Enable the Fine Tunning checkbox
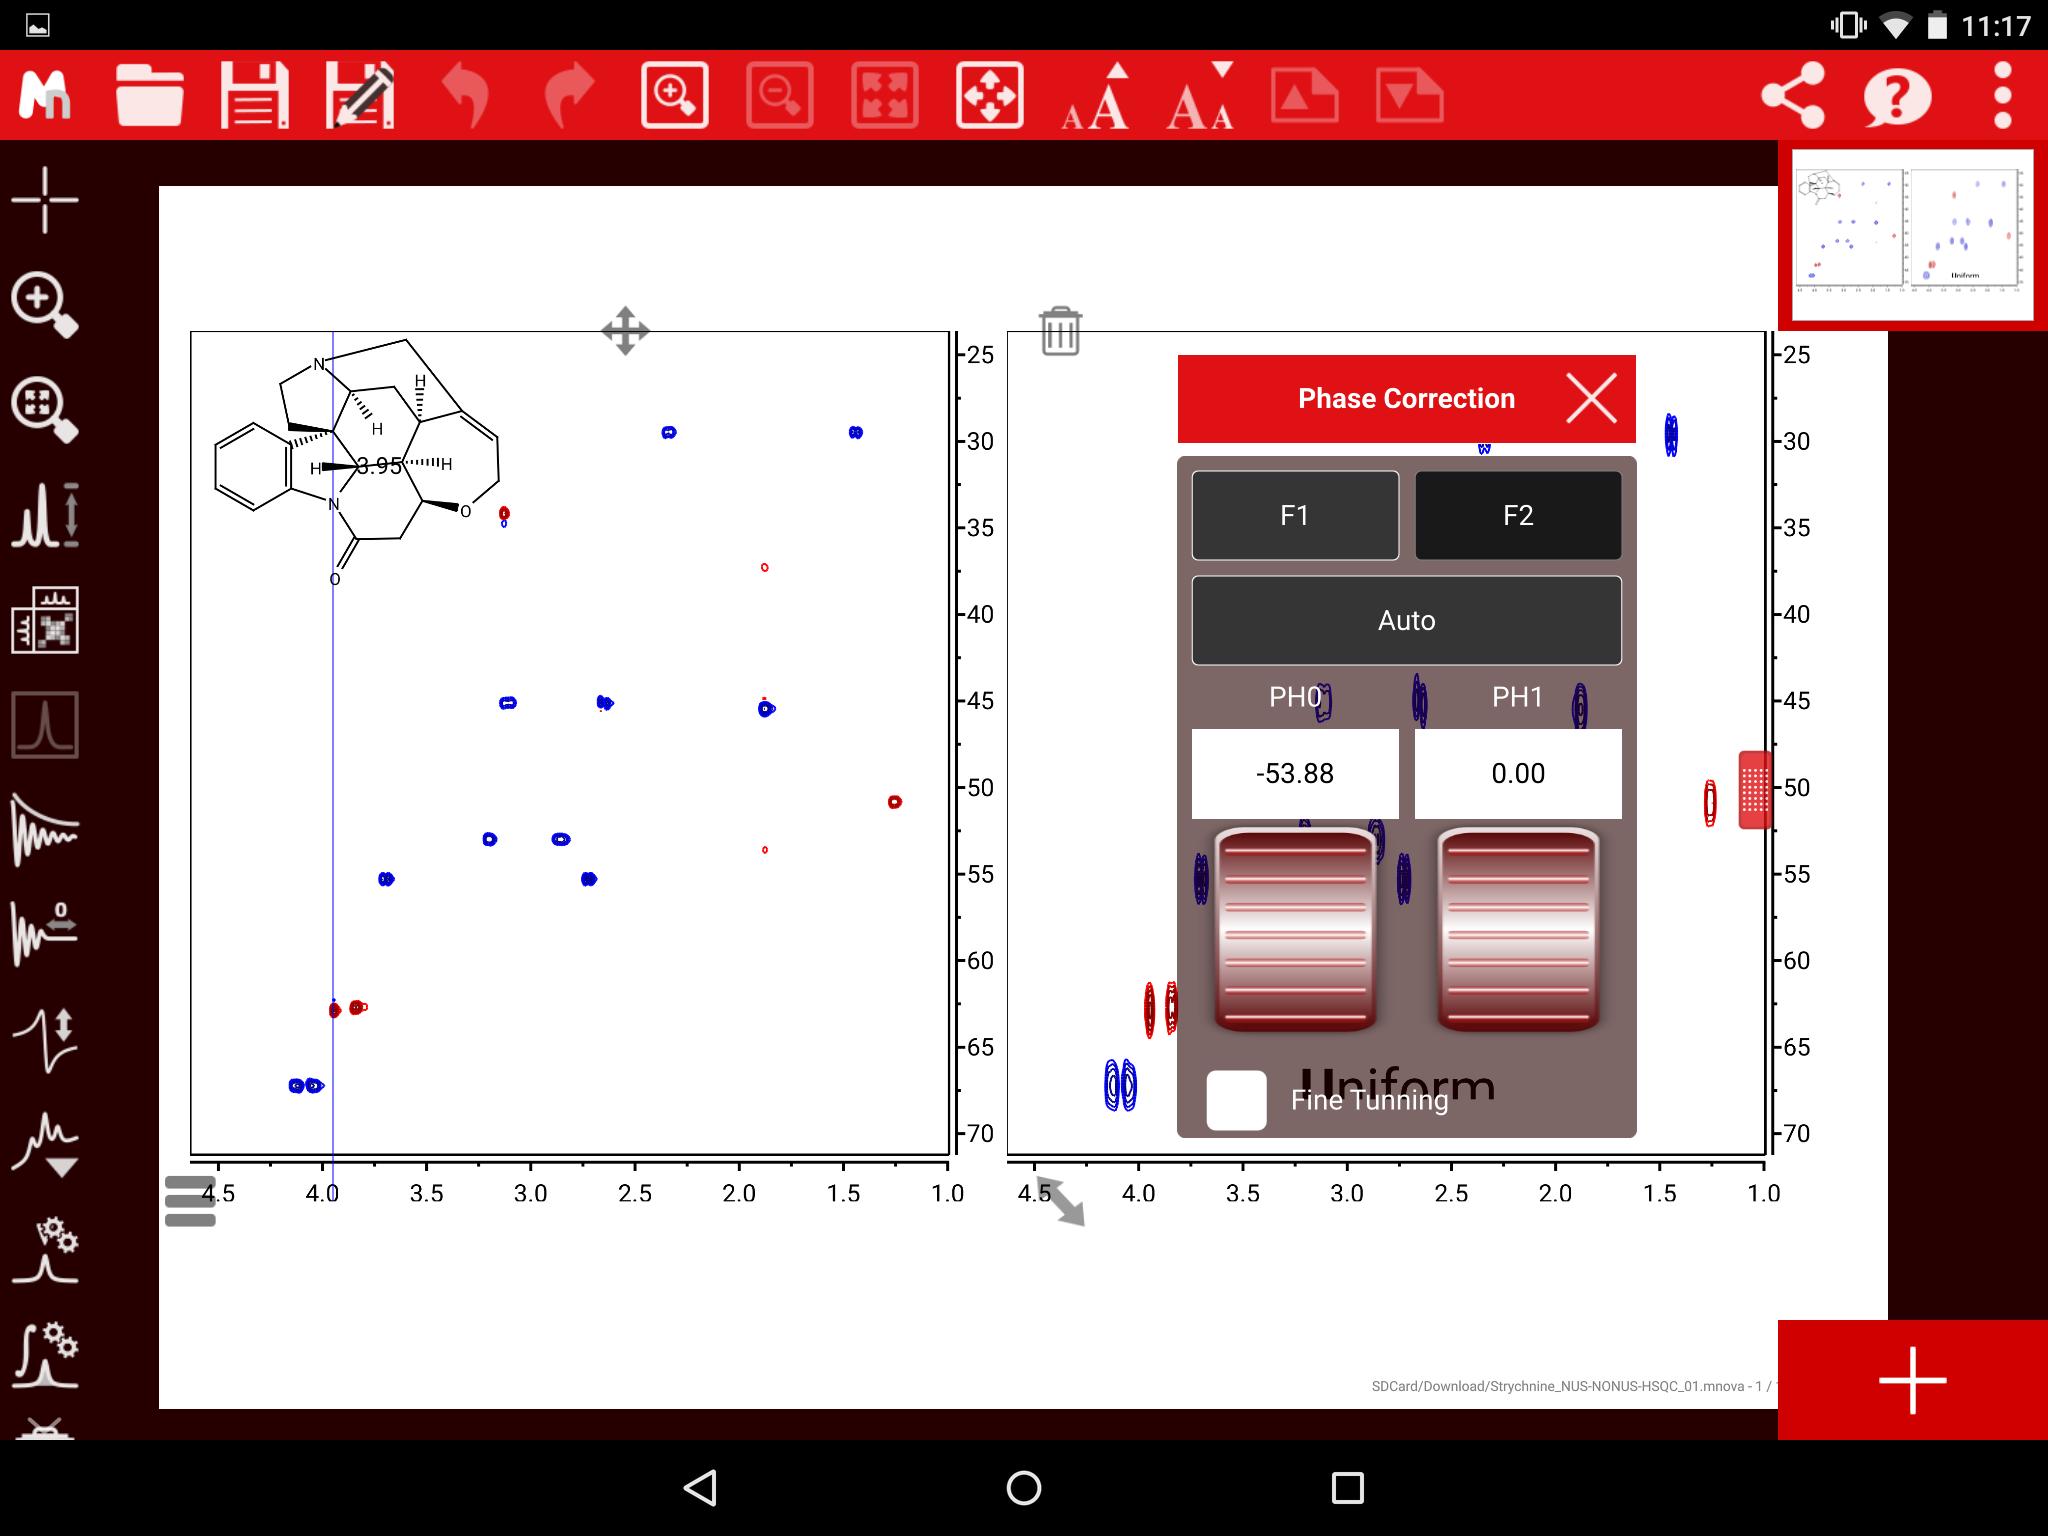The width and height of the screenshot is (2048, 1536). (1236, 1100)
